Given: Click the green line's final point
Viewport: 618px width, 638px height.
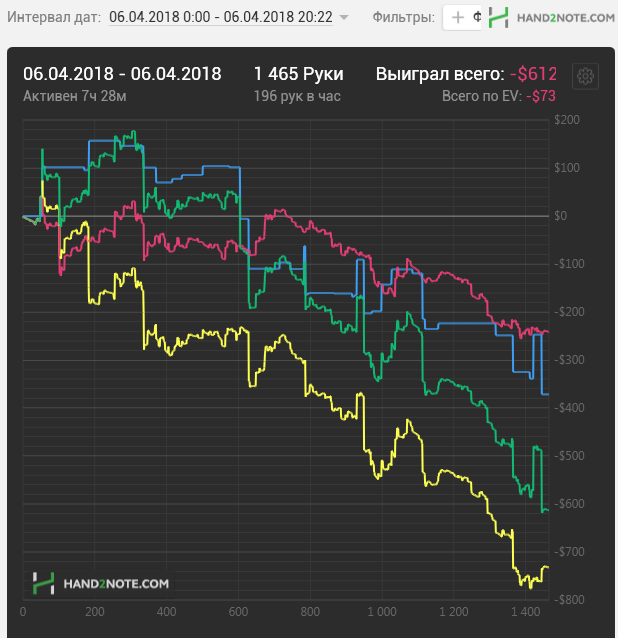Looking at the screenshot, I should coord(548,510).
